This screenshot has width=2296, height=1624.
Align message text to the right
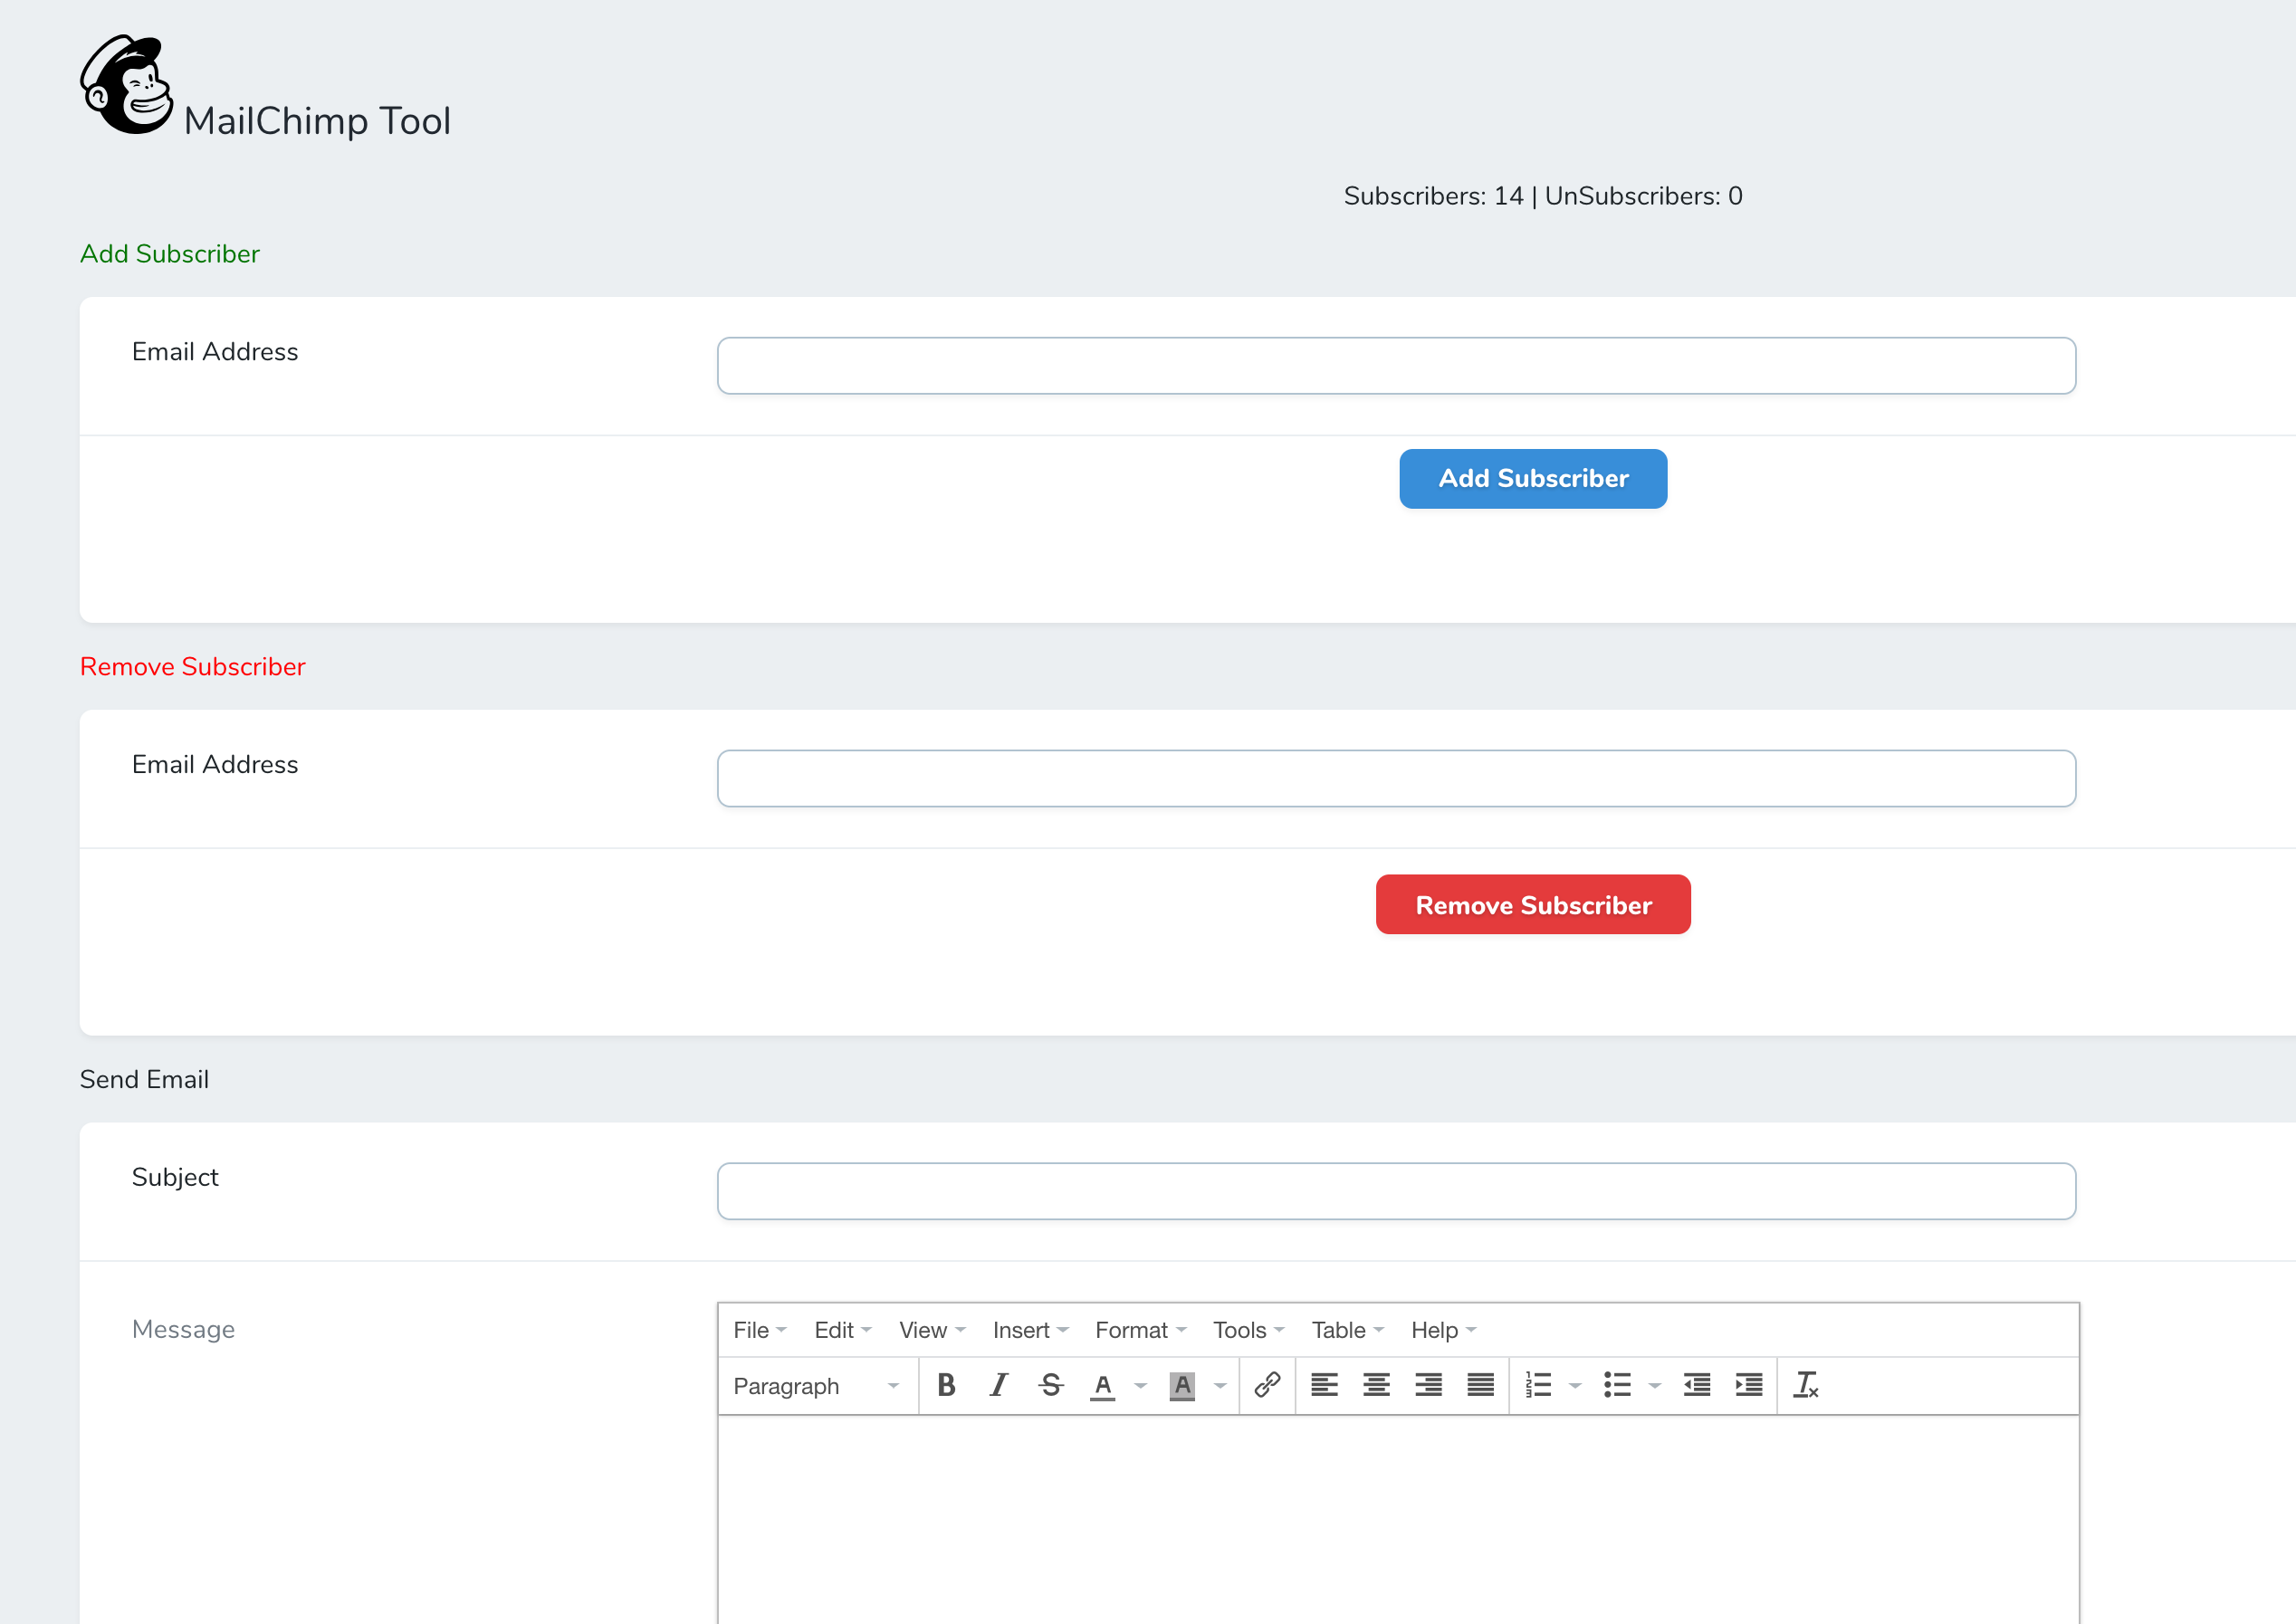(x=1428, y=1385)
